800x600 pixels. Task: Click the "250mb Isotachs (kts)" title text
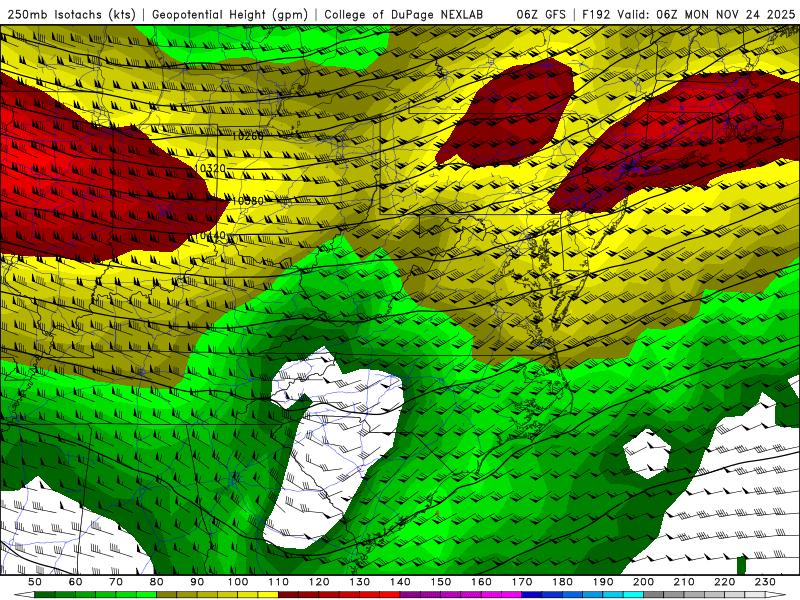point(71,15)
